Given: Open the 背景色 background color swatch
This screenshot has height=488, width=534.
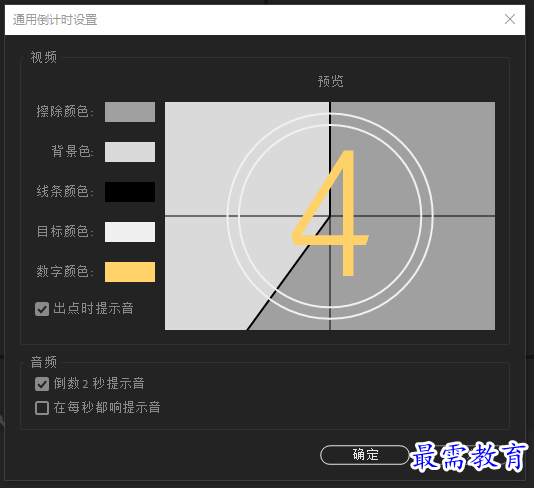Looking at the screenshot, I should (x=130, y=152).
